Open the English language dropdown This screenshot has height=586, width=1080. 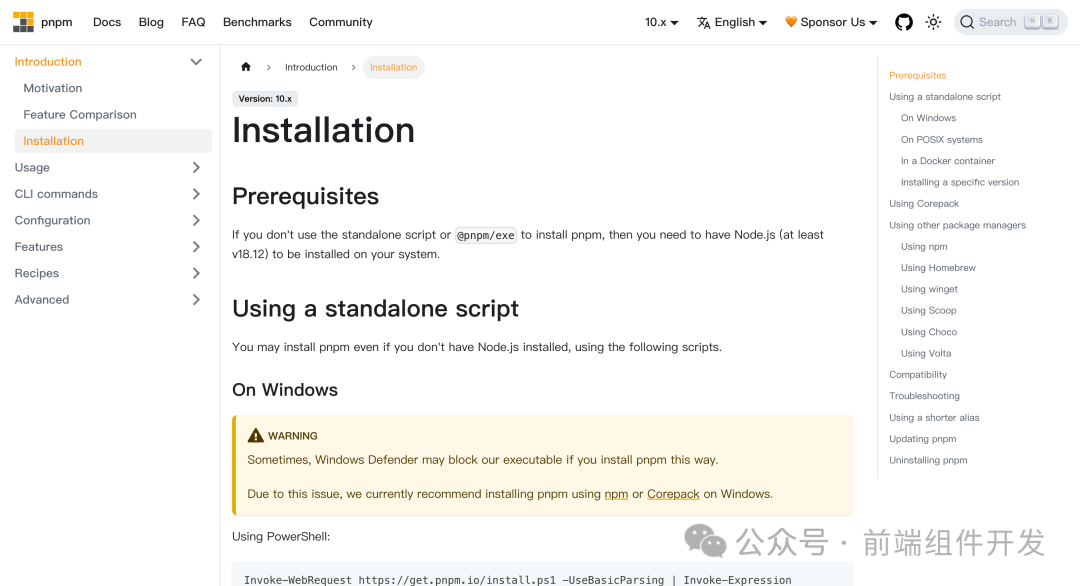(x=731, y=22)
